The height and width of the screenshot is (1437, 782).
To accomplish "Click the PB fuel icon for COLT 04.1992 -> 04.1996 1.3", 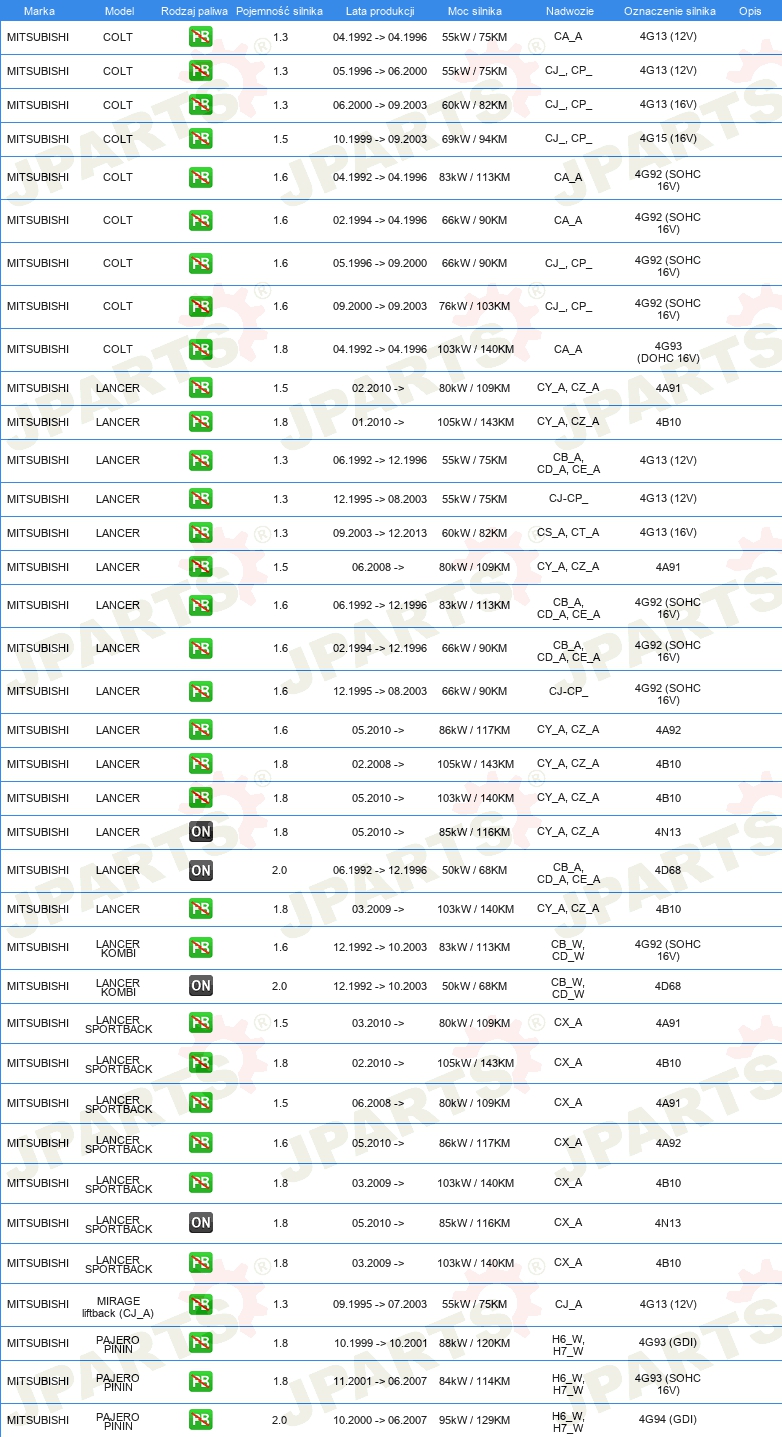I will tap(201, 37).
